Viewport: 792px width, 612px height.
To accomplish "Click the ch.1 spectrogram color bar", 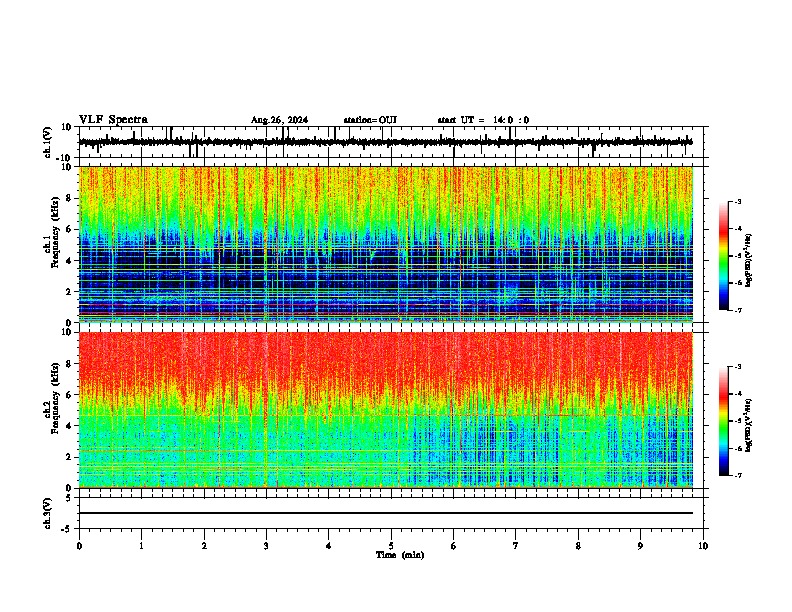I will [724, 256].
